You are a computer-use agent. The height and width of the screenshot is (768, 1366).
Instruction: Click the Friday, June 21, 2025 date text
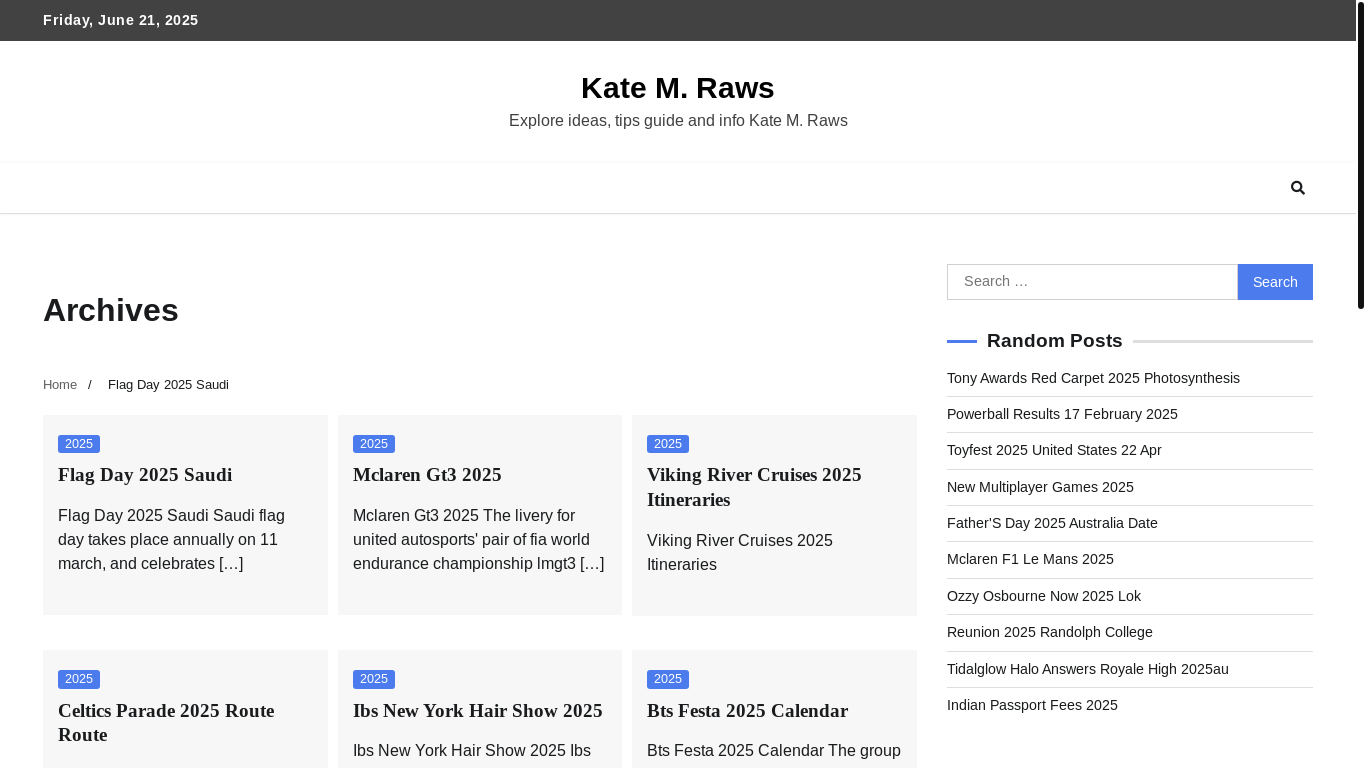[121, 20]
